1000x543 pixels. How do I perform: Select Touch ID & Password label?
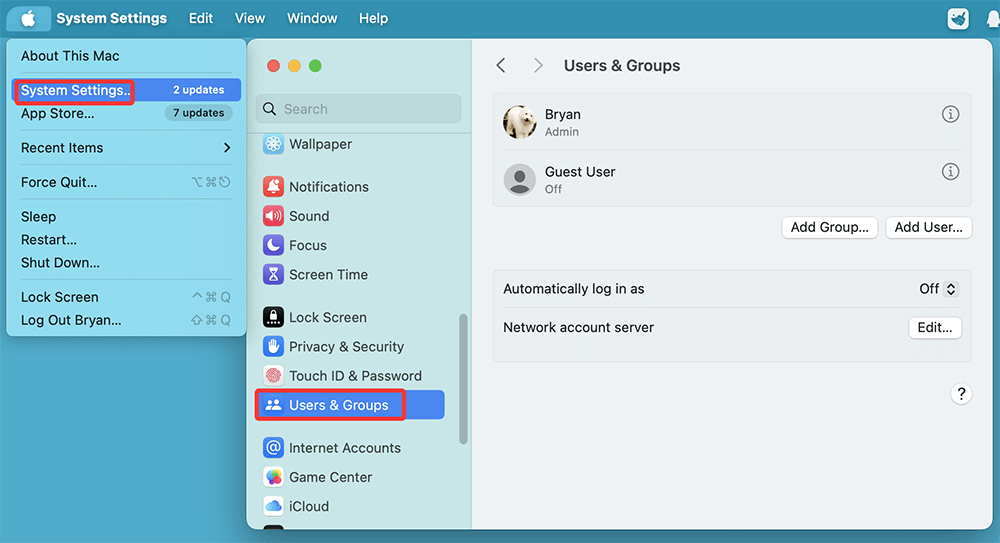coord(355,376)
